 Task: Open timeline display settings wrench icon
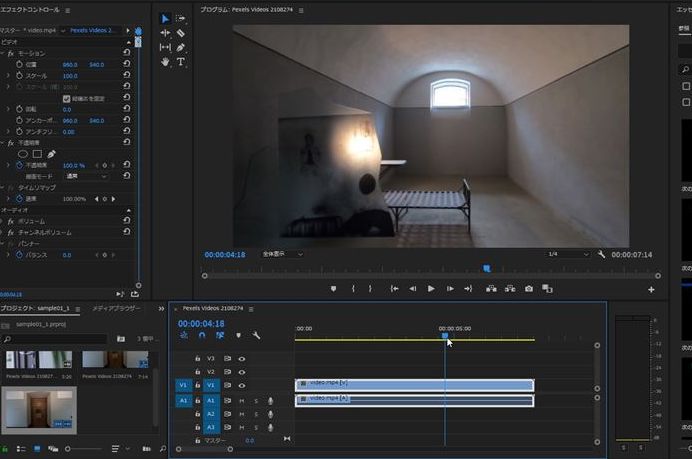point(256,336)
